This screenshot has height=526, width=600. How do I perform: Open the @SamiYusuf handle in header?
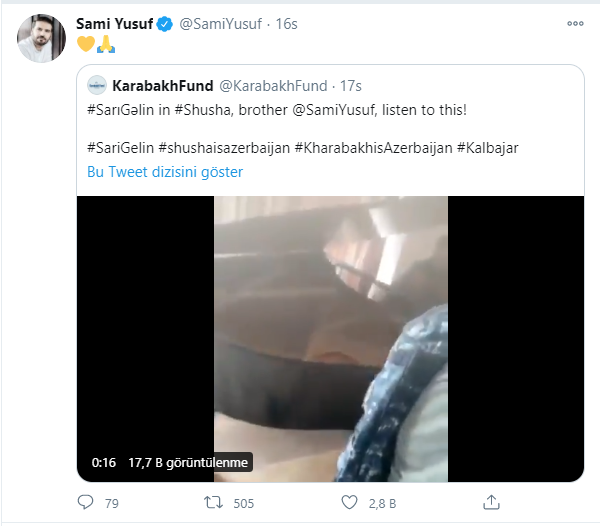pos(220,24)
